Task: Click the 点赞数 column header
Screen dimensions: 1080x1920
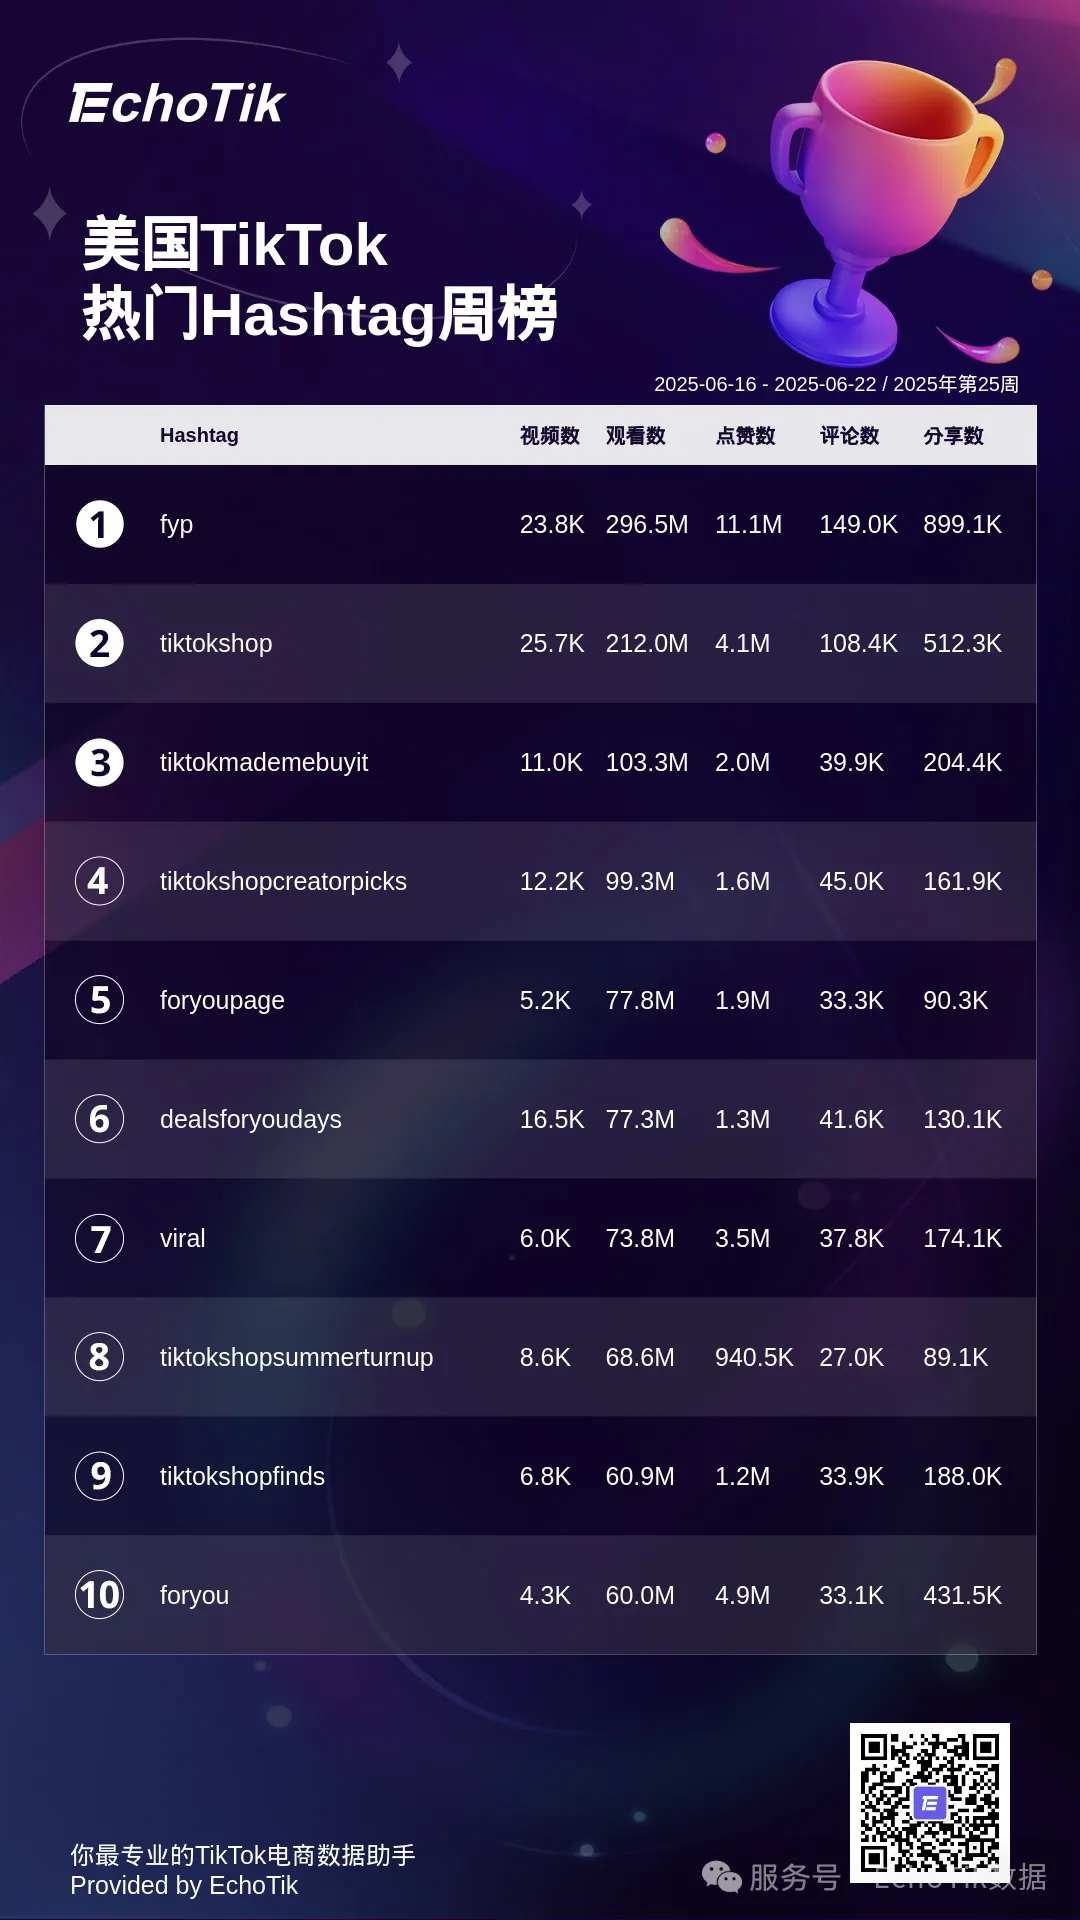Action: (745, 435)
